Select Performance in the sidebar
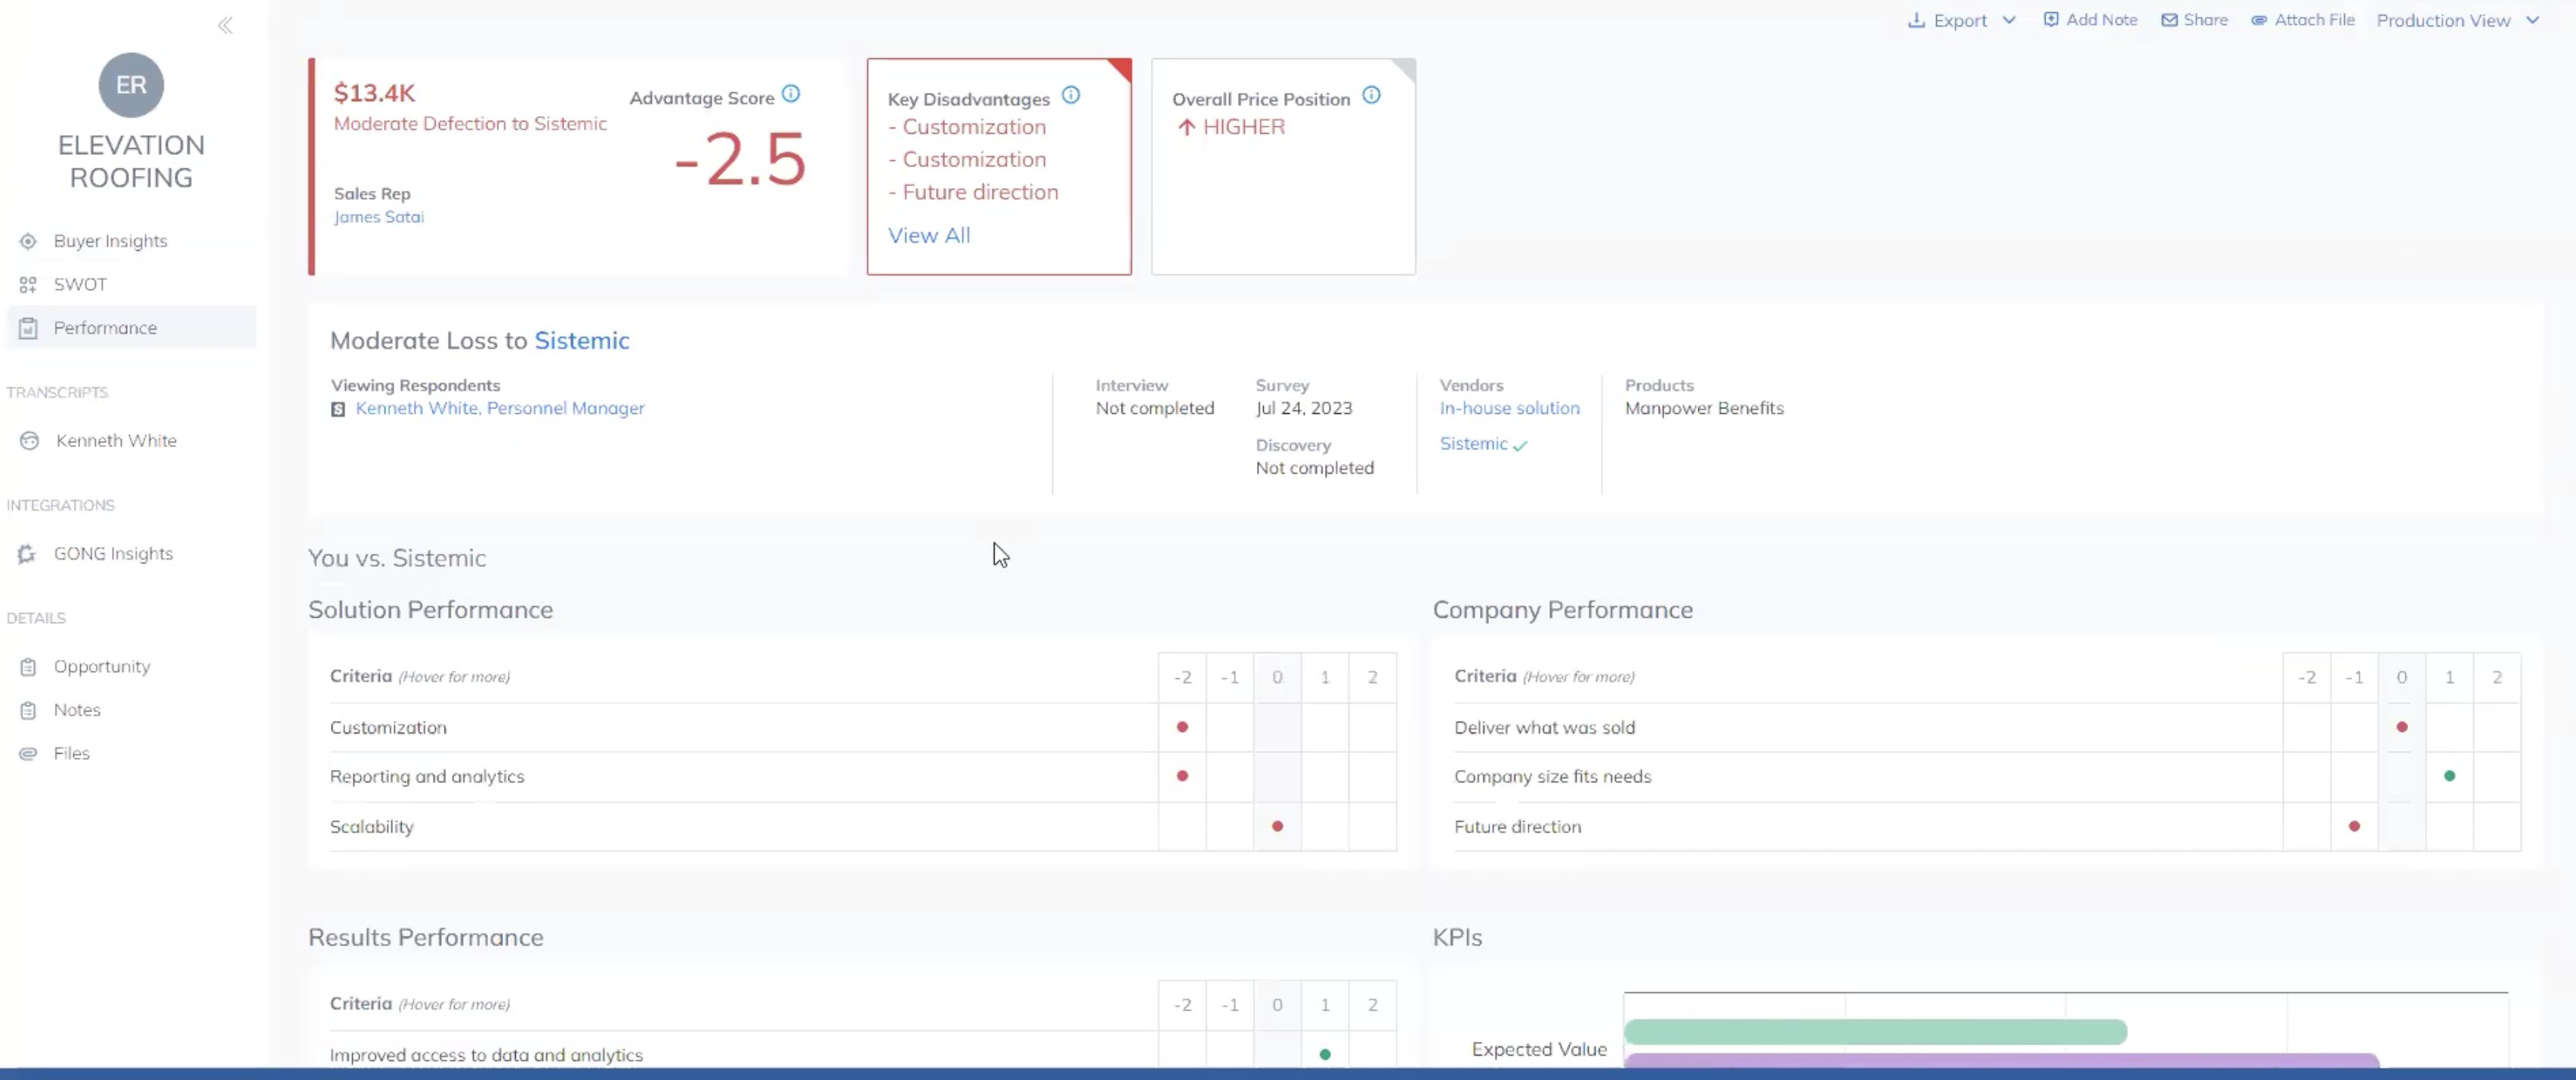This screenshot has width=2576, height=1080. (x=131, y=328)
